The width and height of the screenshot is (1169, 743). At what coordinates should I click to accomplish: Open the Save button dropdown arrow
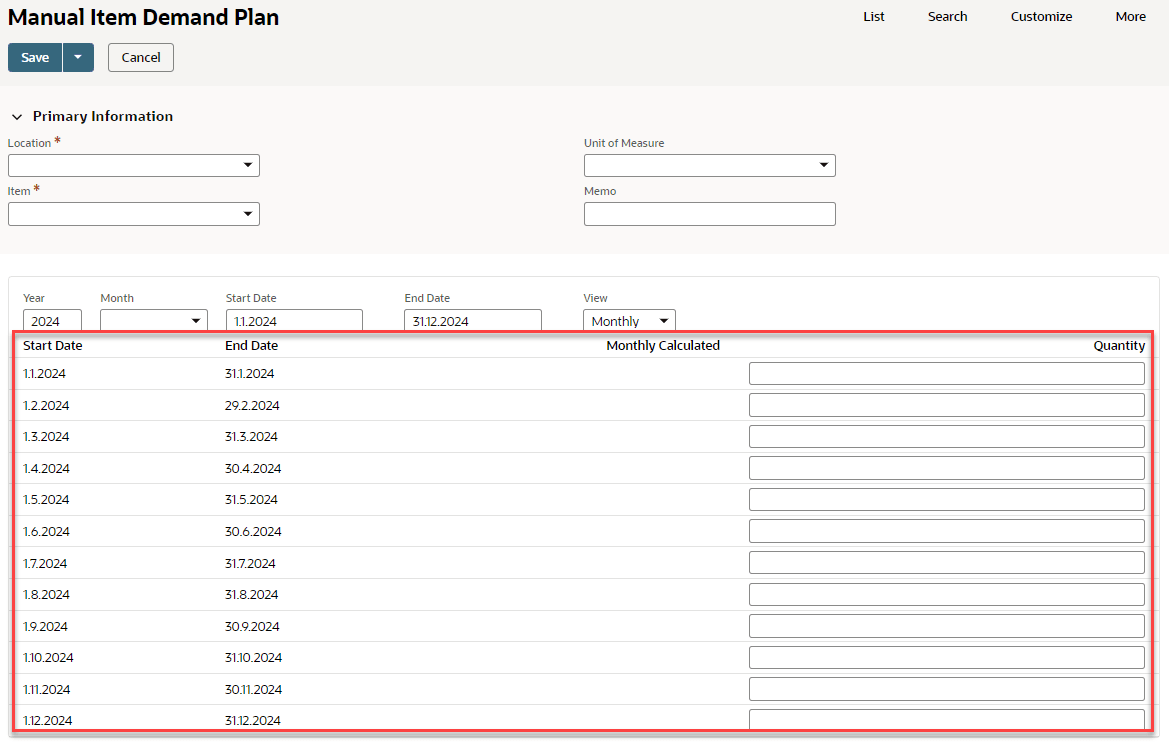(x=78, y=57)
